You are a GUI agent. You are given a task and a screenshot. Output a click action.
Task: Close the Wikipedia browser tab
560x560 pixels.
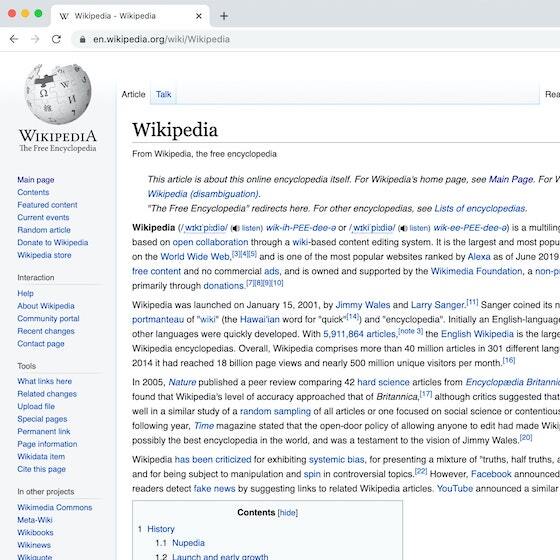[199, 16]
